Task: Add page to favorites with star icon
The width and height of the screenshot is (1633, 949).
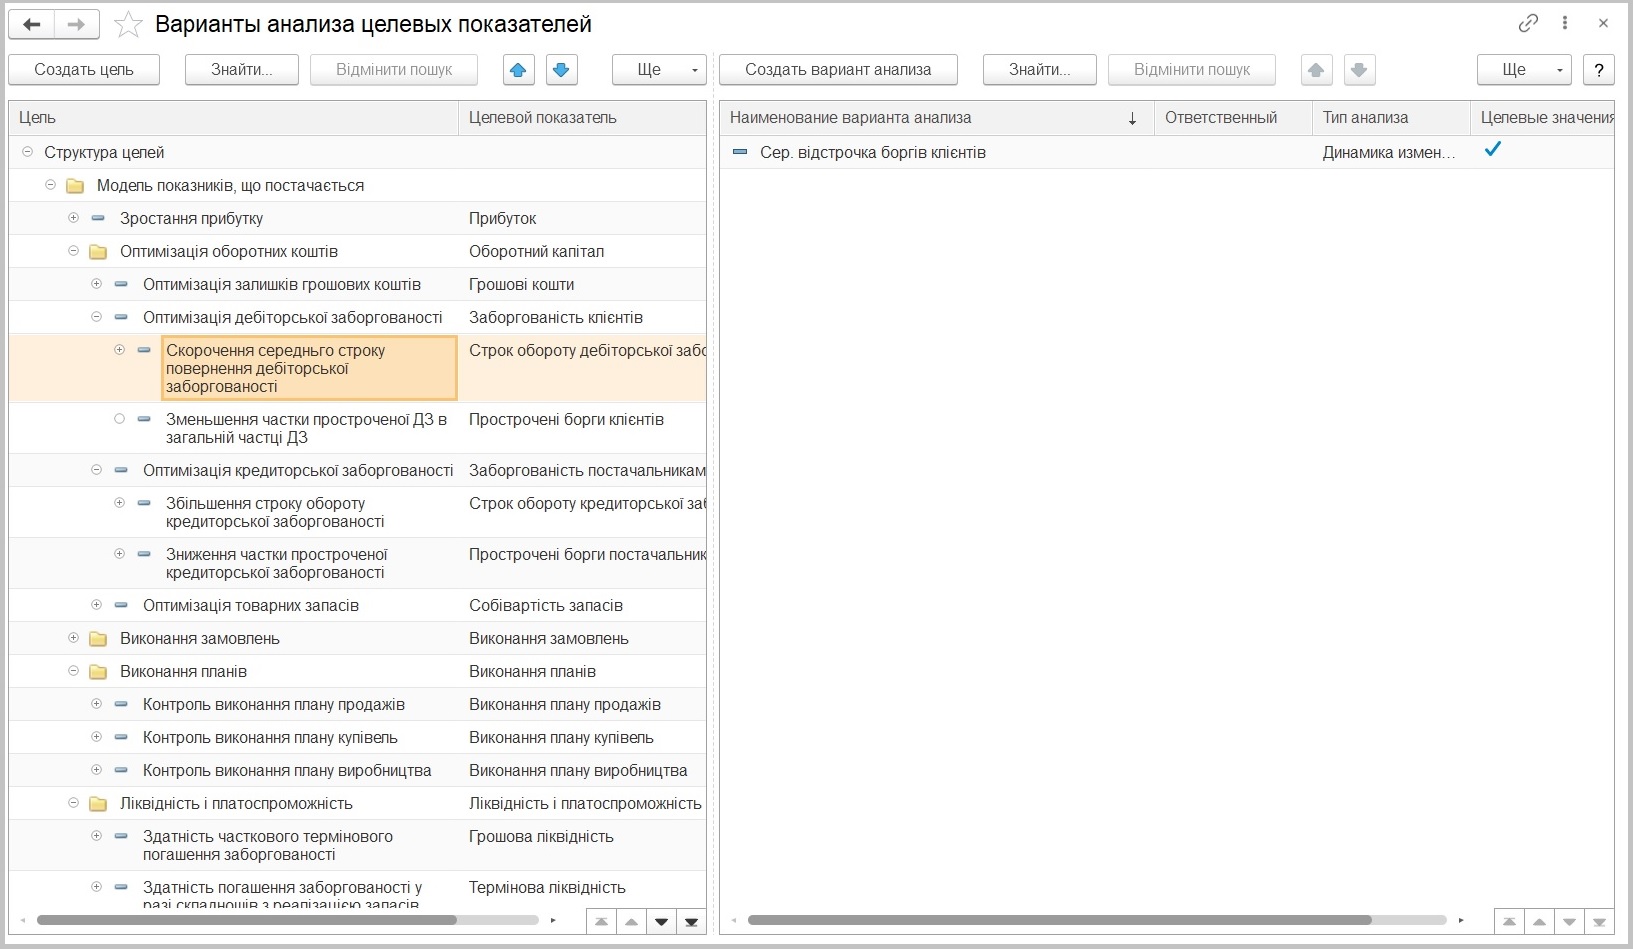Action: (x=128, y=25)
